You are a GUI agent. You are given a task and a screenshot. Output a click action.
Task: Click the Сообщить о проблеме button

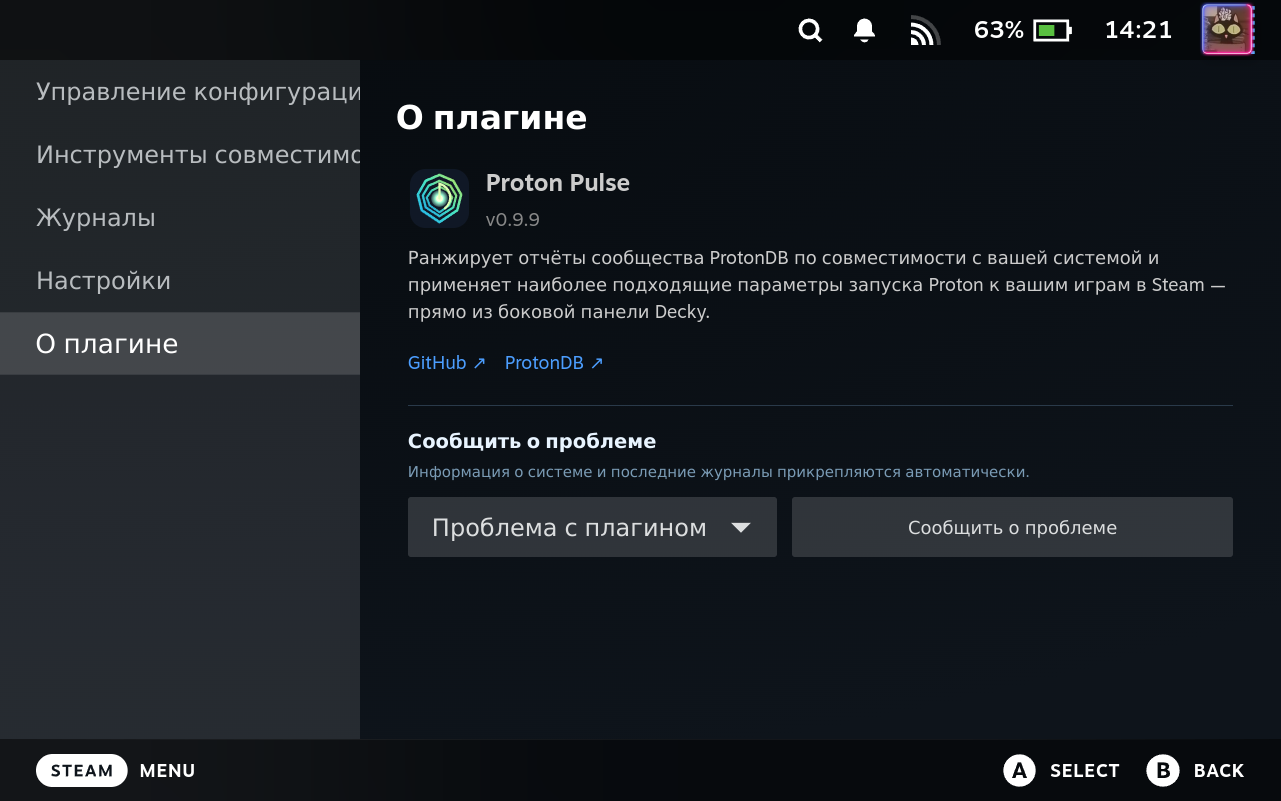[x=1012, y=527]
